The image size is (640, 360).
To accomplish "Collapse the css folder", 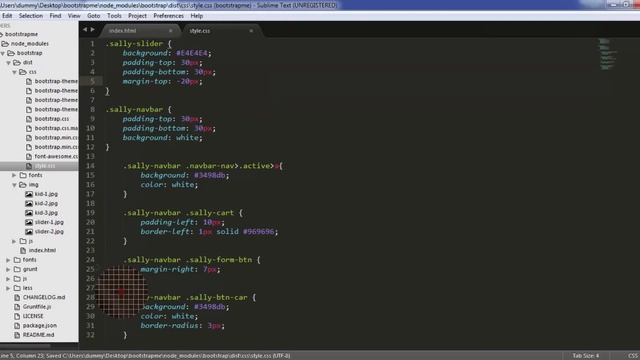I will 14,72.
